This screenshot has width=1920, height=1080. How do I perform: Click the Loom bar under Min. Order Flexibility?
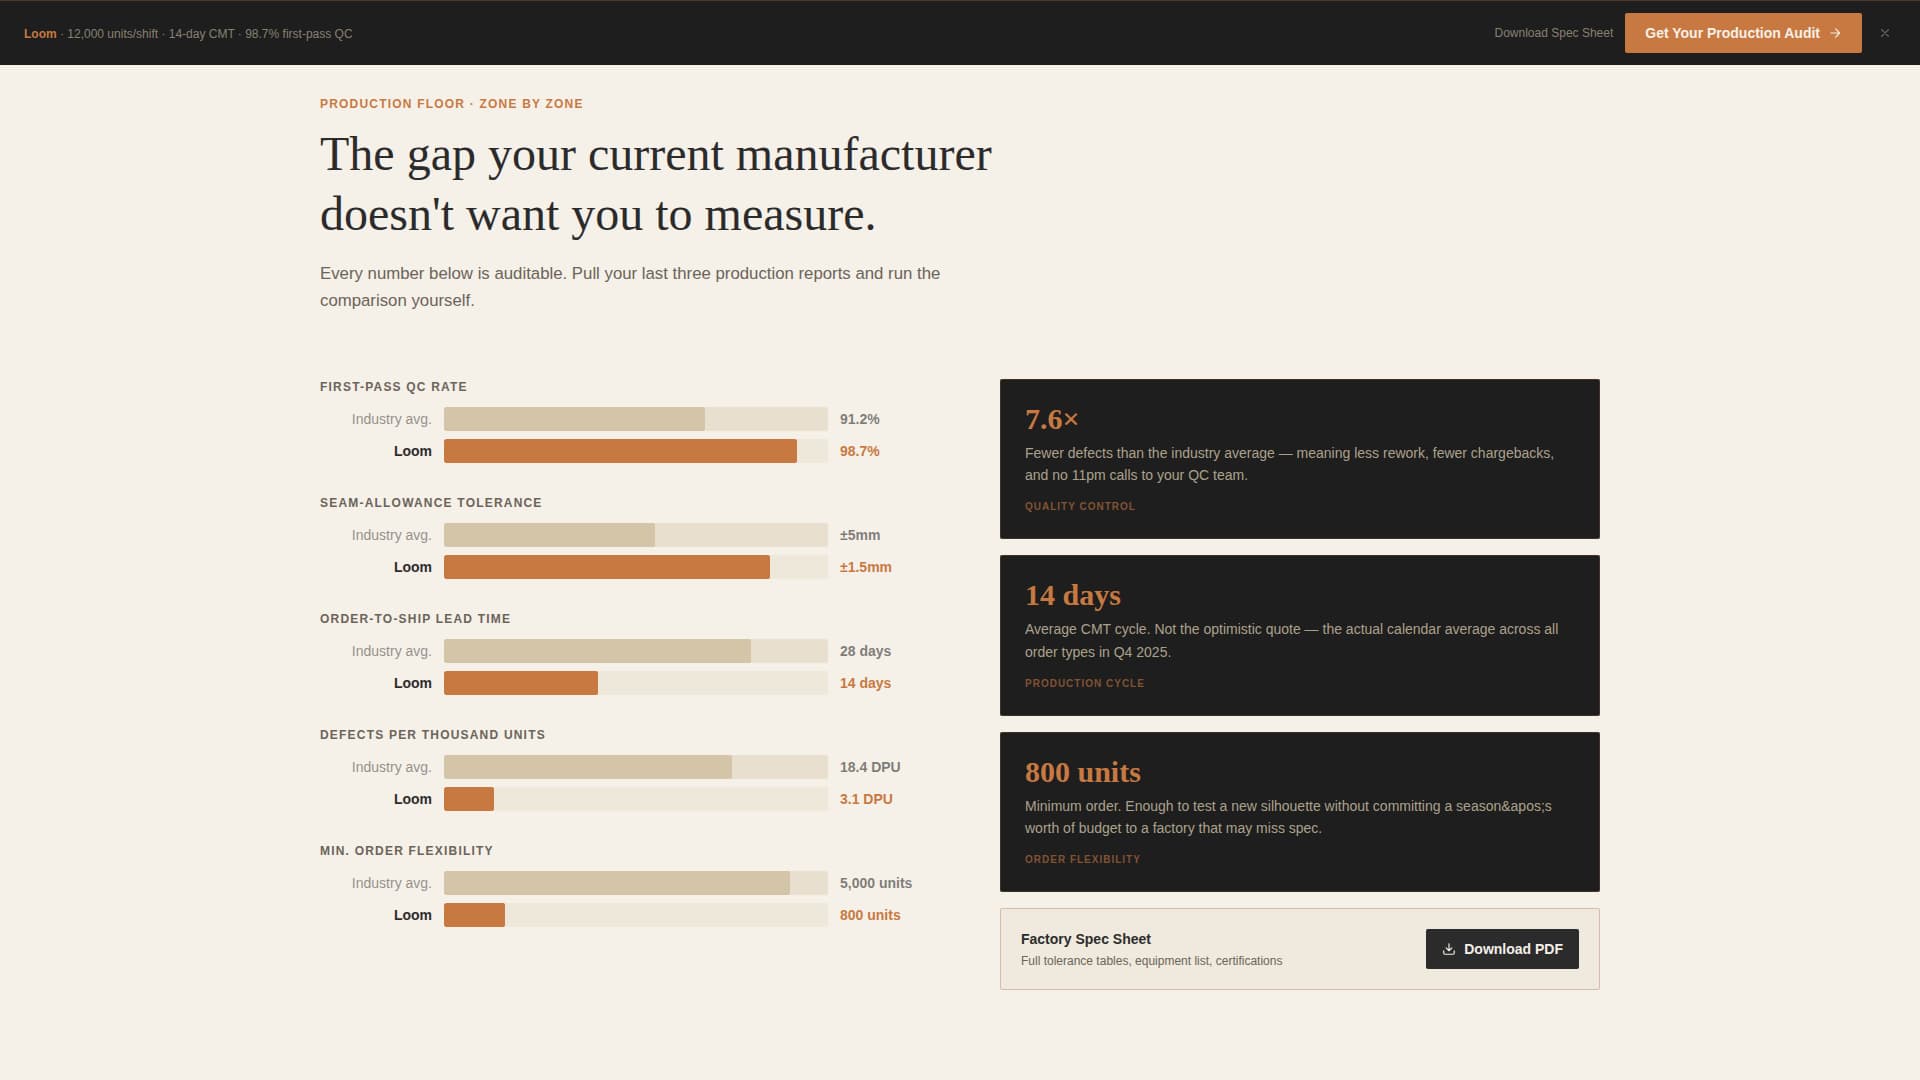pyautogui.click(x=474, y=915)
